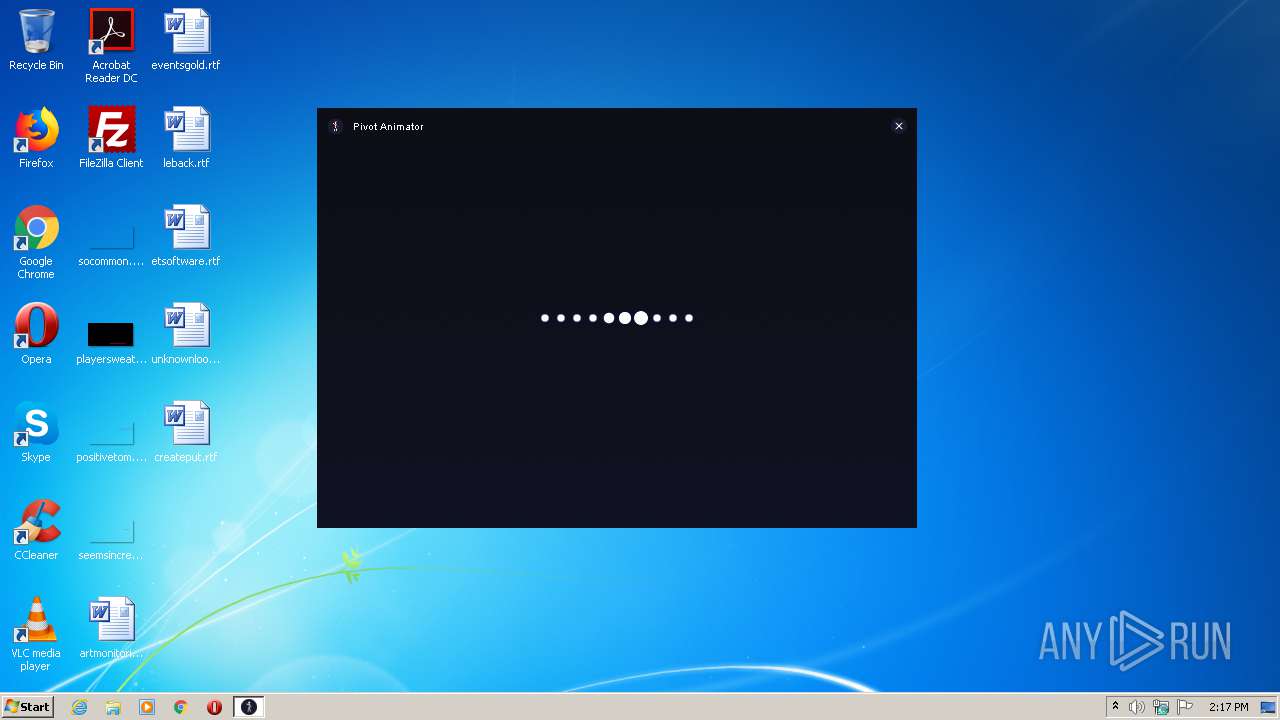Switch to Pivot Animator taskbar button
Viewport: 1280px width, 720px height.
coord(249,707)
